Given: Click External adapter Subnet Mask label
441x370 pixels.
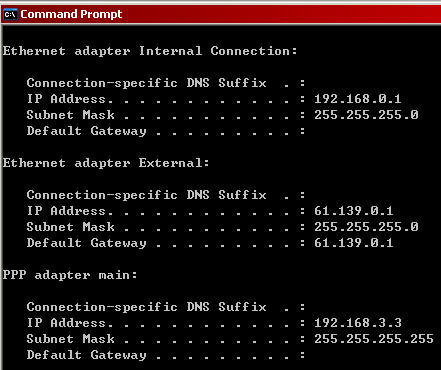Looking at the screenshot, I should coord(71,227).
